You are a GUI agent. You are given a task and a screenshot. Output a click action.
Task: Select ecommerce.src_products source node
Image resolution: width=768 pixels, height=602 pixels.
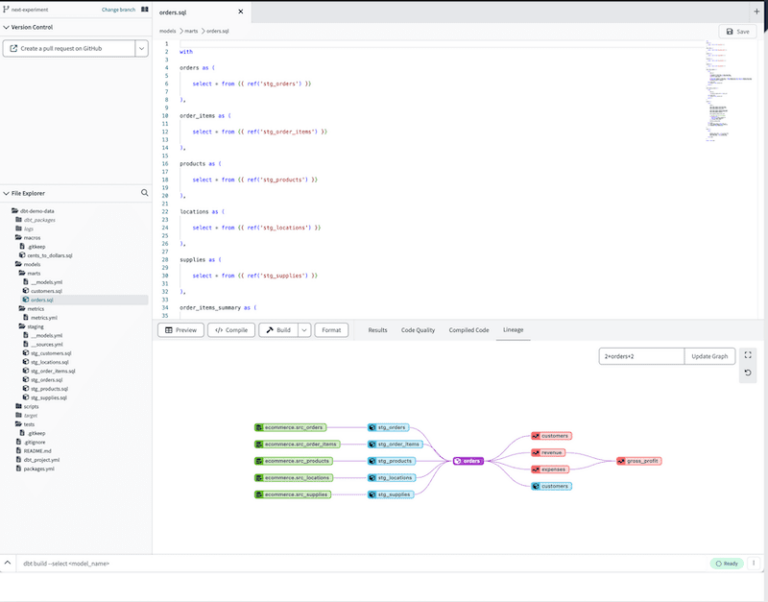click(294, 461)
